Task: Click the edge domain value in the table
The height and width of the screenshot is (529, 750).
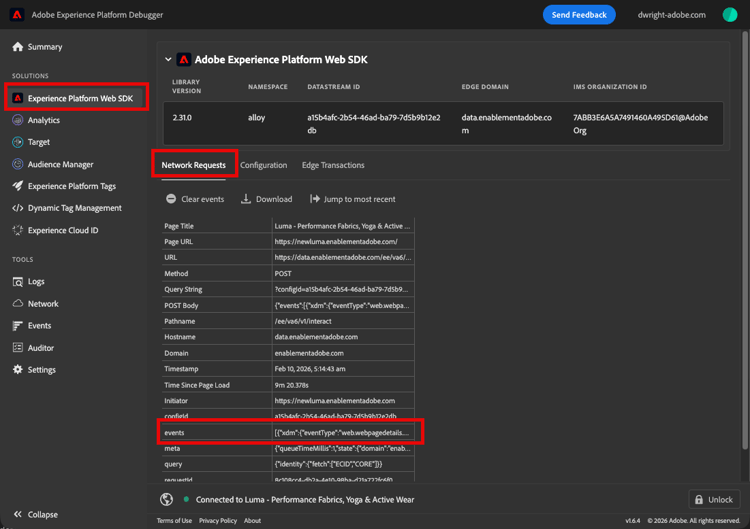Action: [x=507, y=124]
